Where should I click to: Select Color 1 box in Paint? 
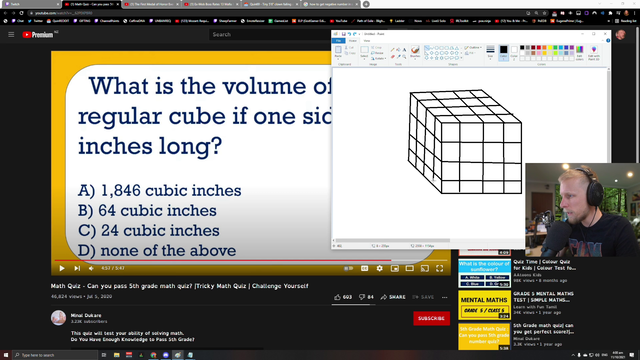pos(504,53)
